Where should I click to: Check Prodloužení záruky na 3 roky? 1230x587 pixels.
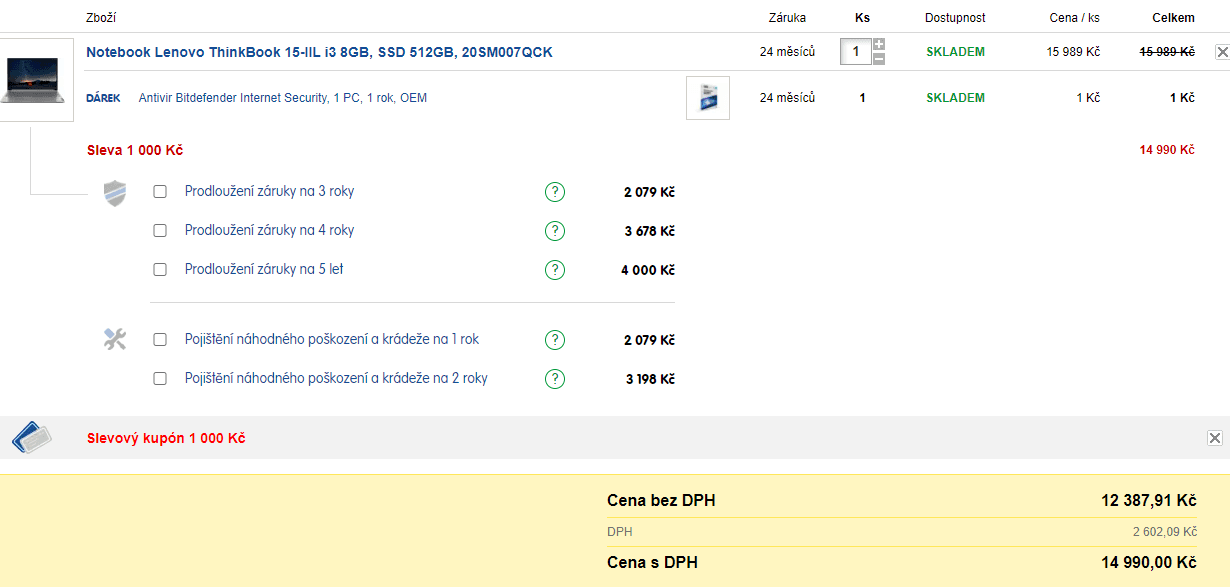coord(160,192)
